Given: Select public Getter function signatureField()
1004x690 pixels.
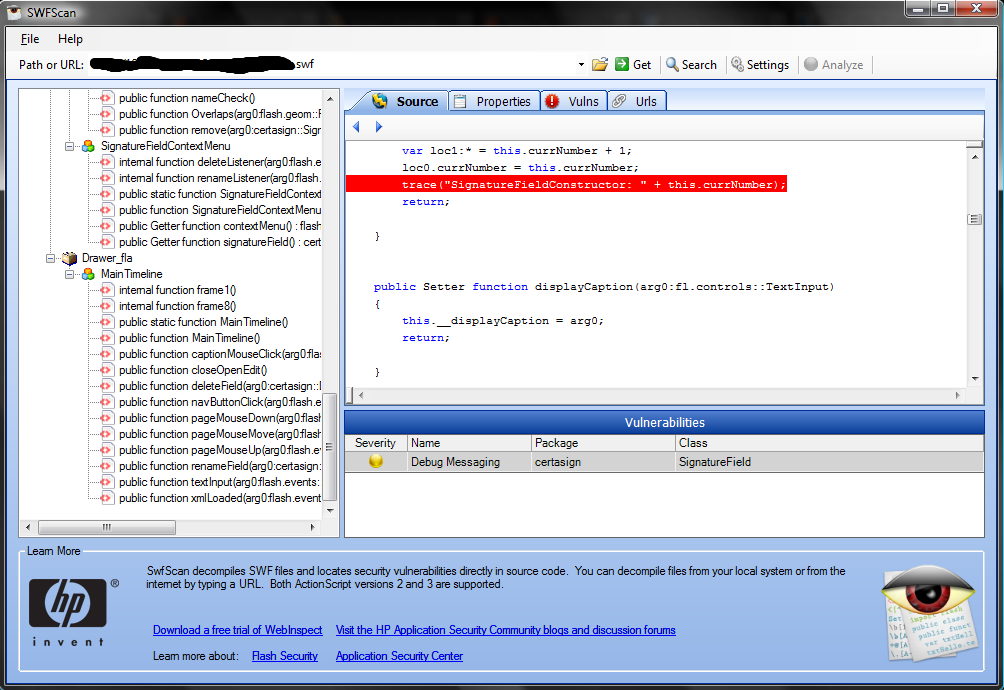Looking at the screenshot, I should pos(220,242).
